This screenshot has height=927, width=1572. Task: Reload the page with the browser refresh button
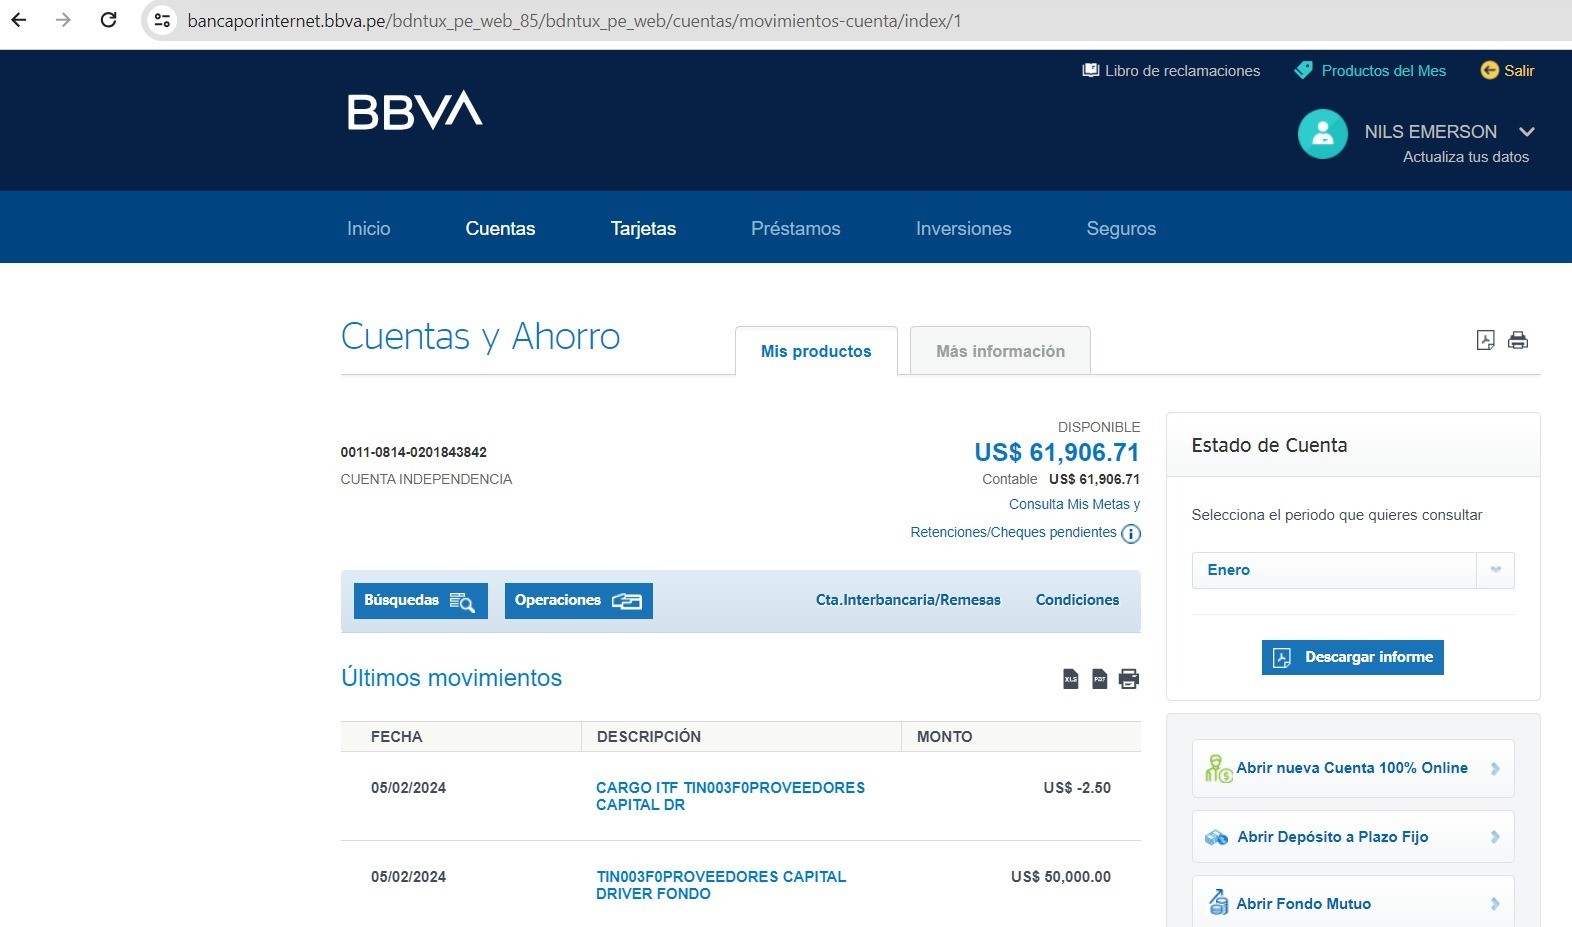[109, 20]
